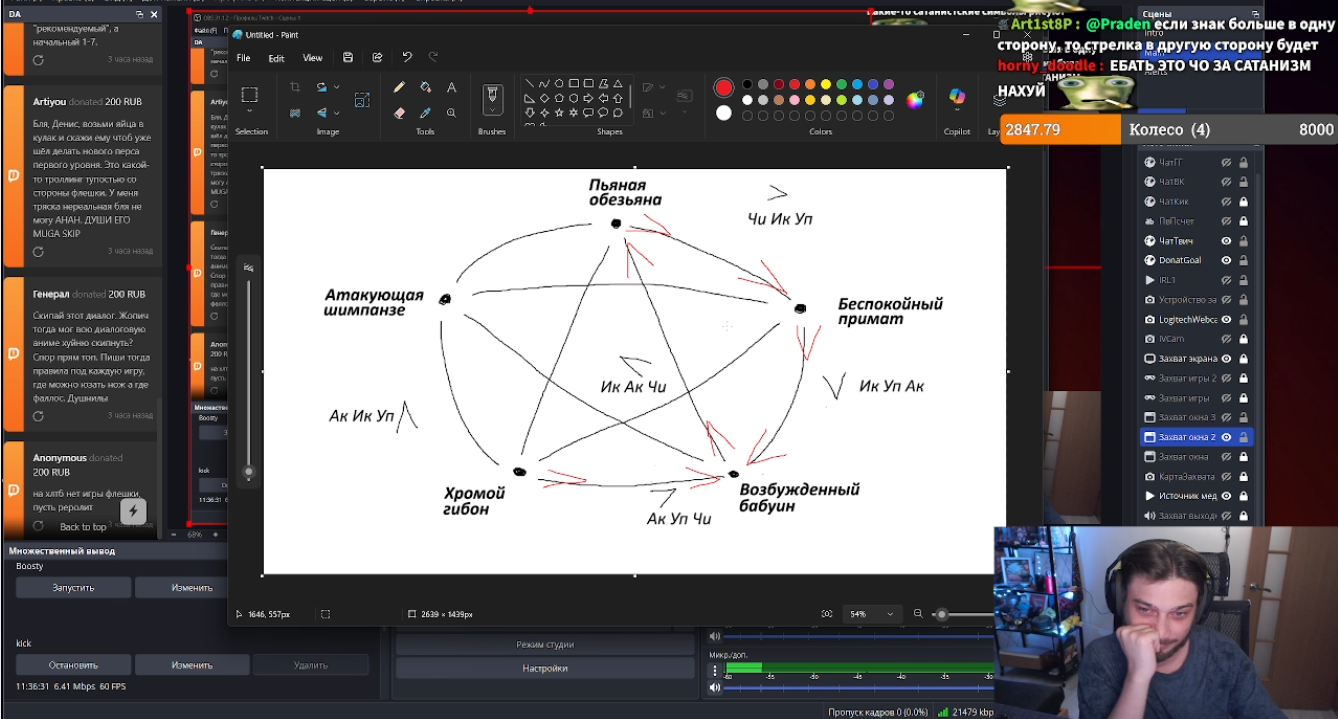The image size is (1338, 719).
Task: Click the speaker icon of Микр./доп. mixer
Action: click(x=715, y=687)
